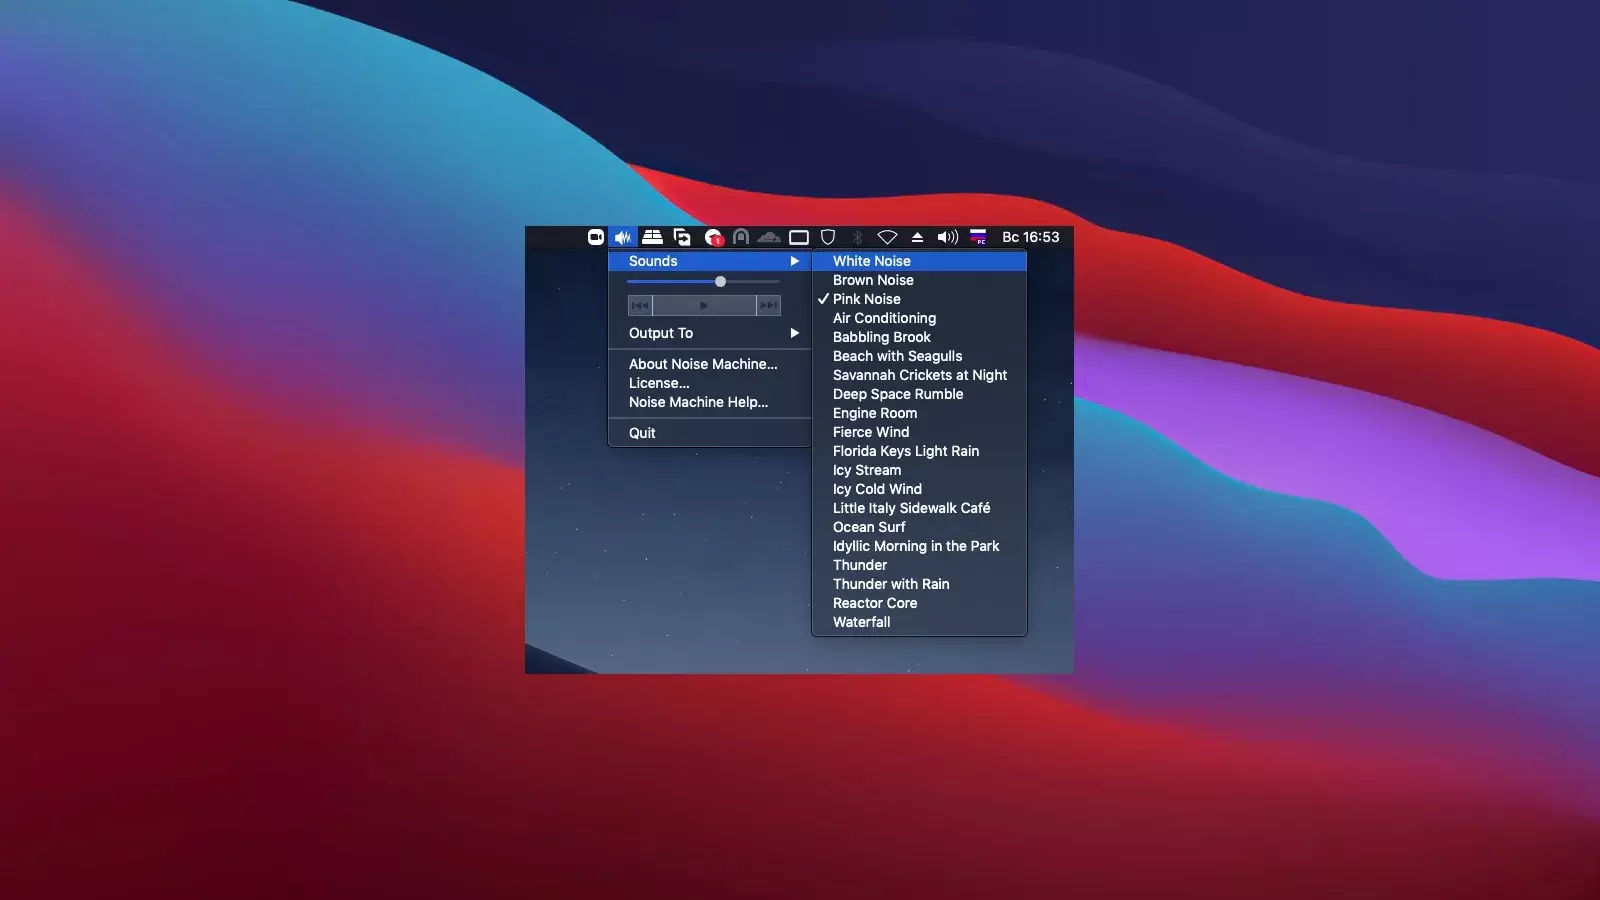The height and width of the screenshot is (900, 1600).
Task: Pick Thunder with Rain sound
Action: [890, 584]
